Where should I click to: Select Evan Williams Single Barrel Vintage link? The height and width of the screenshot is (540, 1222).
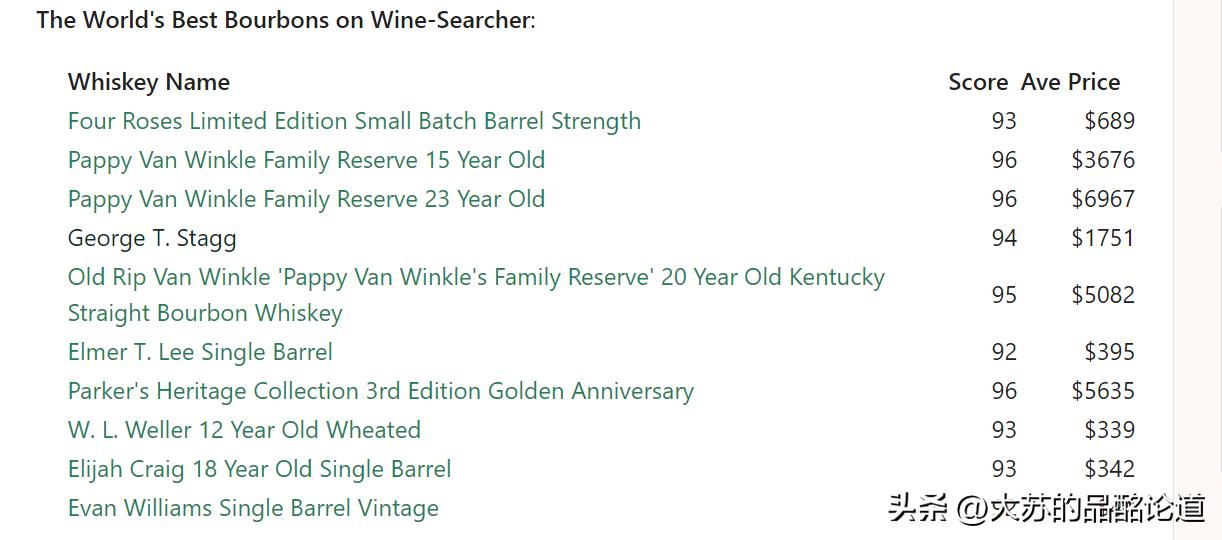(x=253, y=508)
